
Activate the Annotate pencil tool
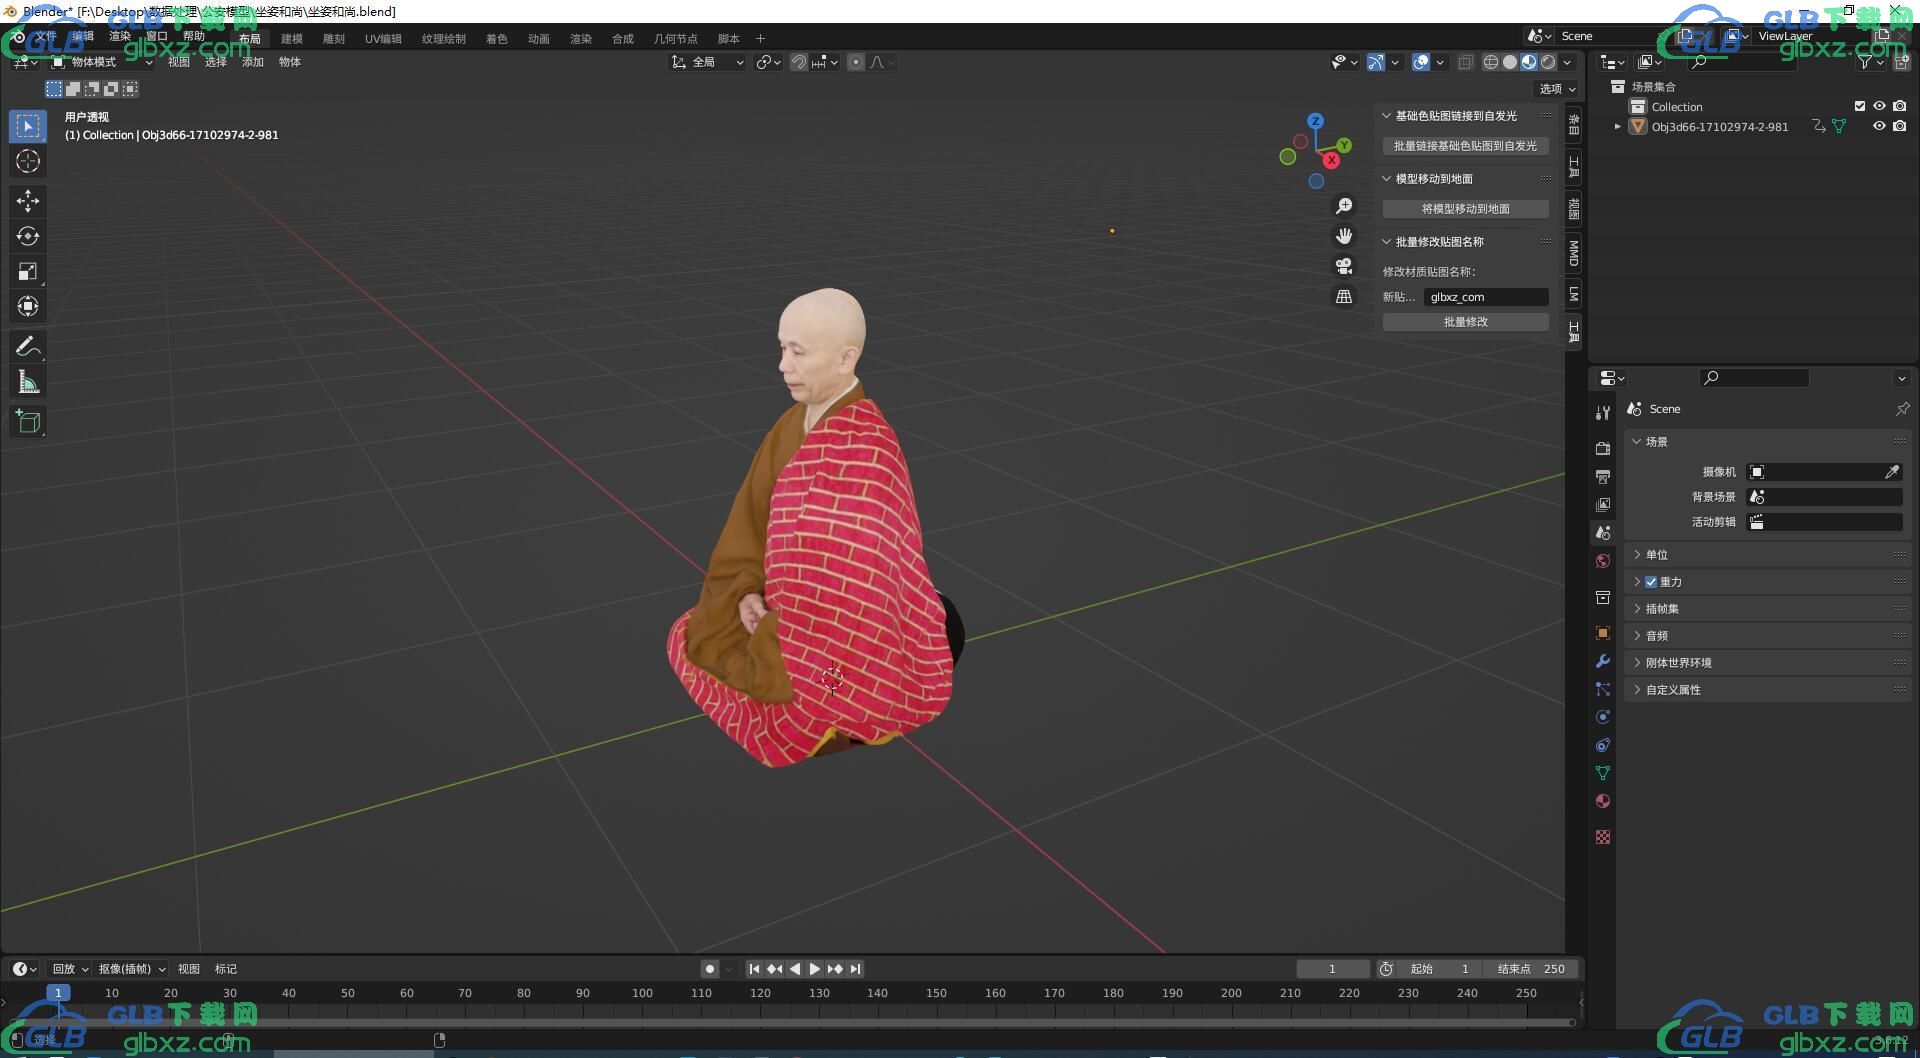point(28,346)
